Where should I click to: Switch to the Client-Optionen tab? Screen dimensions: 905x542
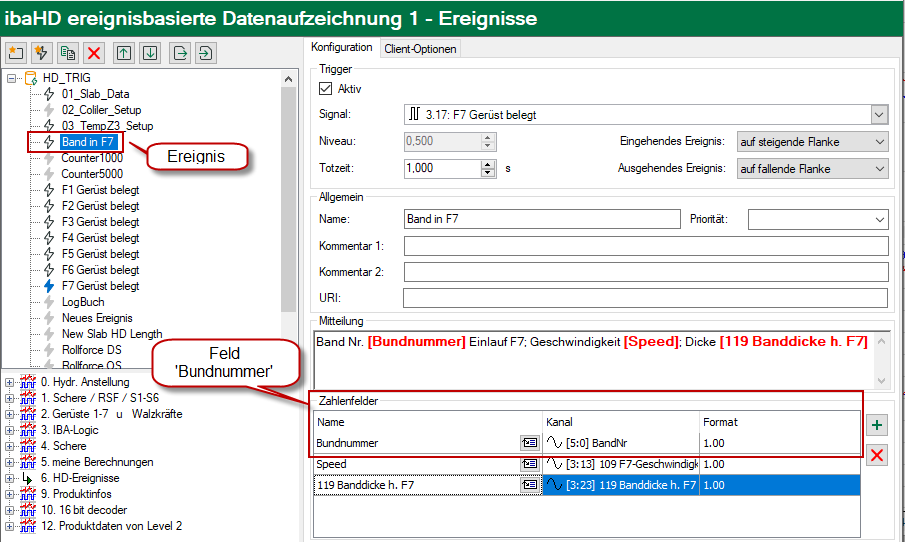click(x=420, y=48)
